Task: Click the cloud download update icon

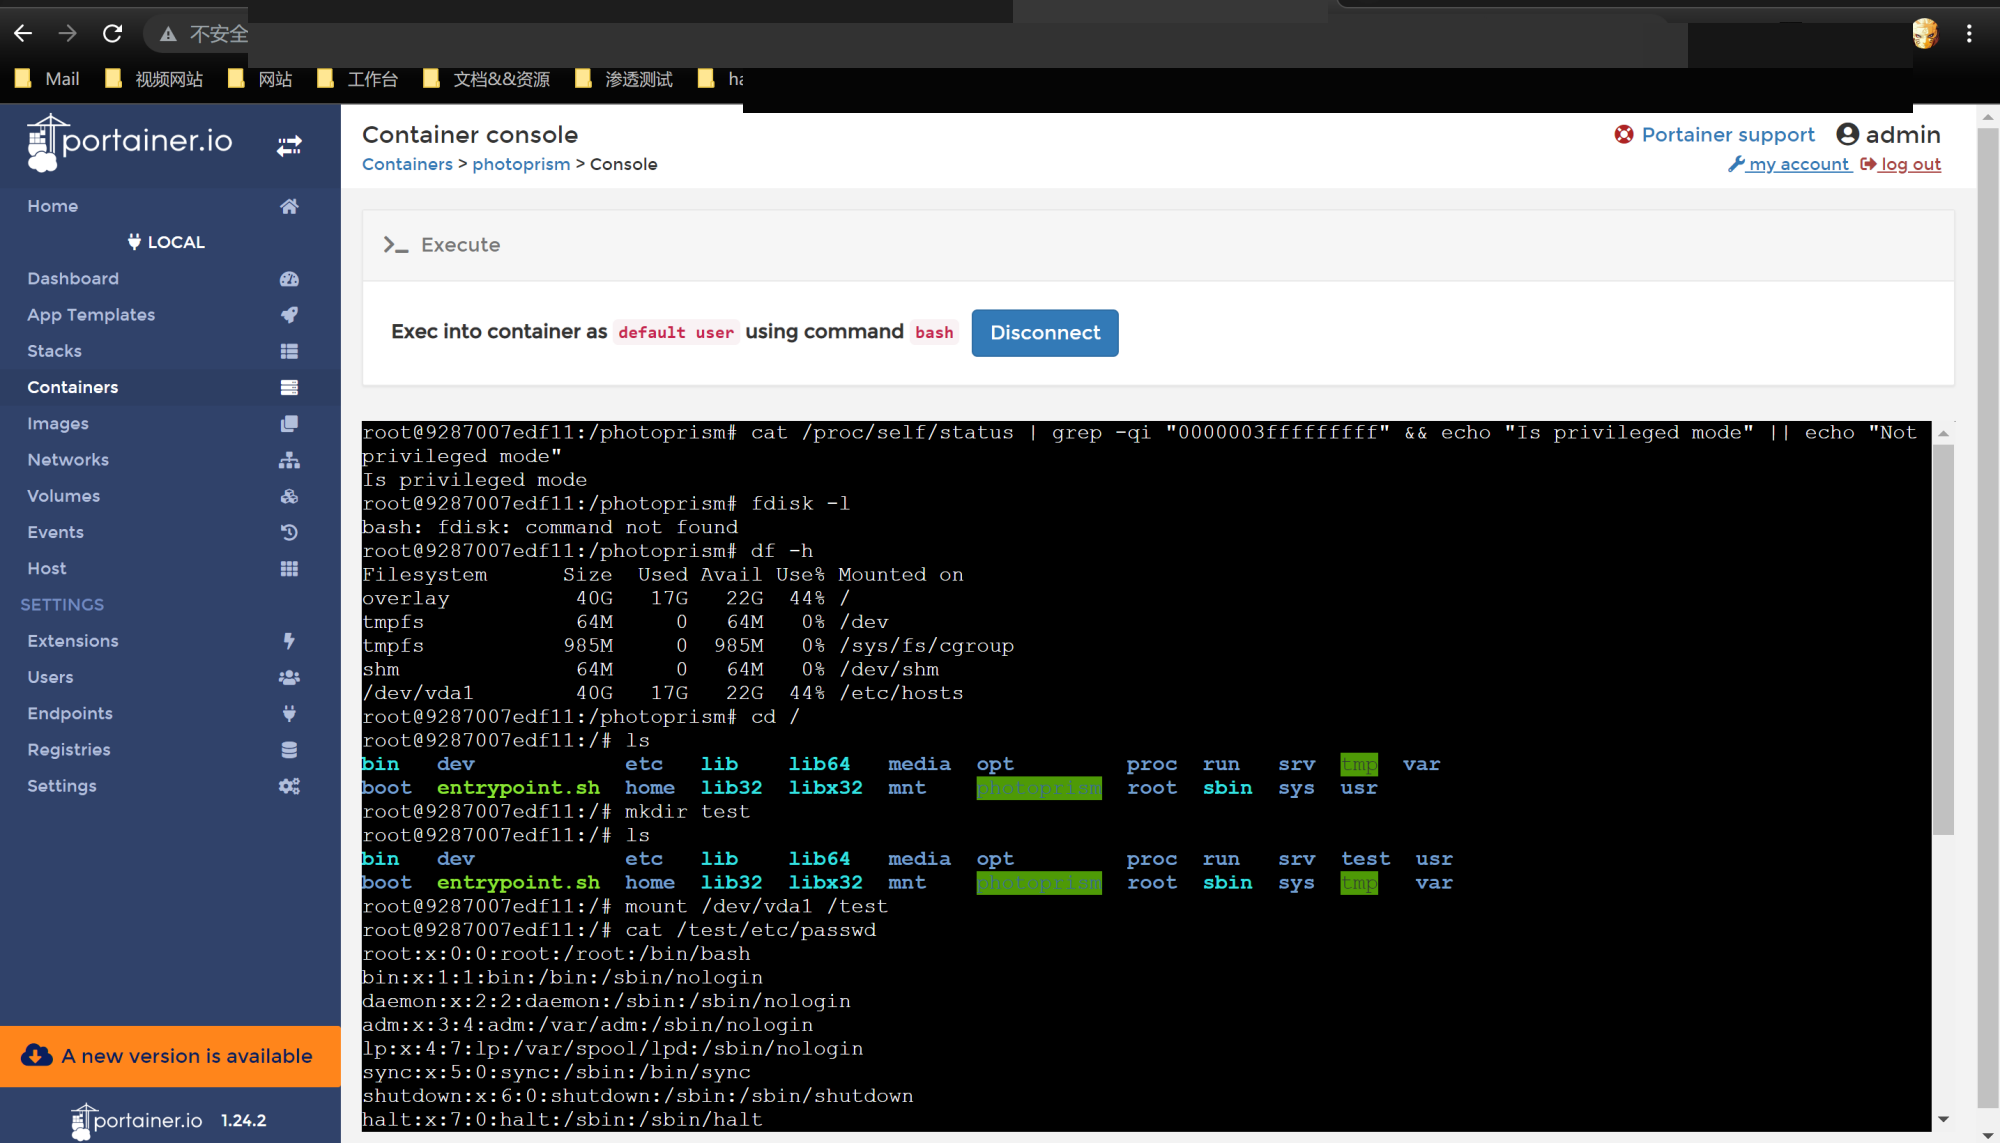Action: coord(37,1056)
